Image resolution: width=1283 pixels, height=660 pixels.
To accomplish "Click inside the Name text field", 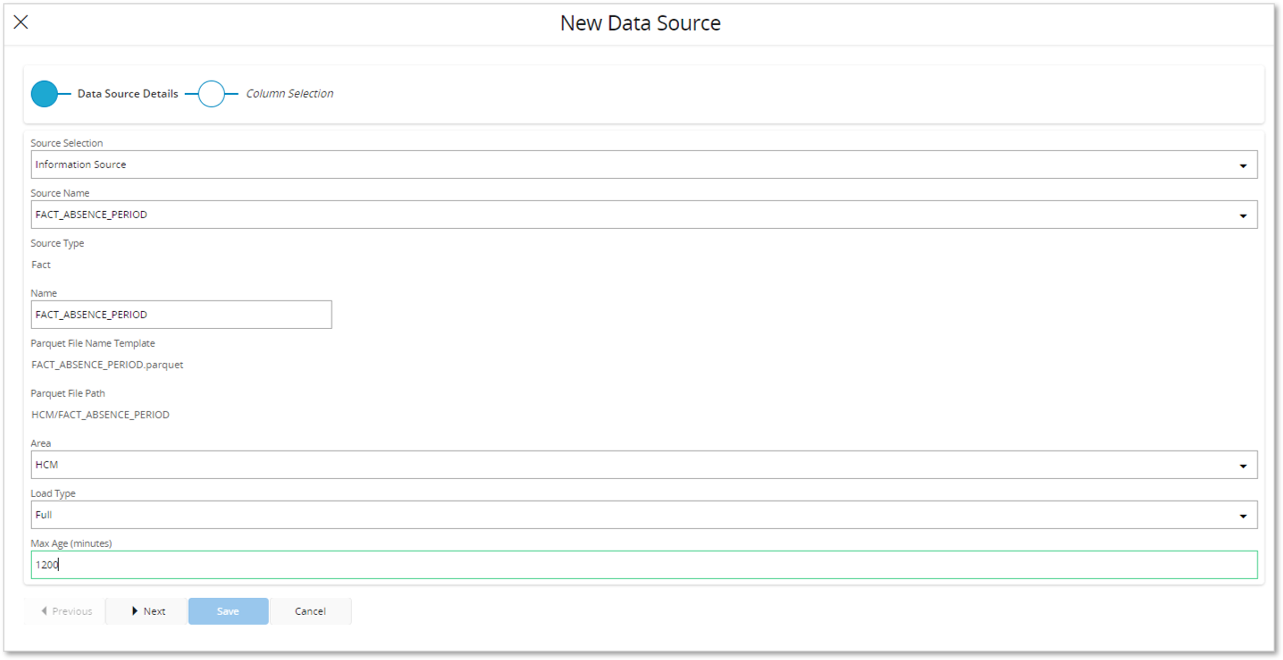I will 180,314.
